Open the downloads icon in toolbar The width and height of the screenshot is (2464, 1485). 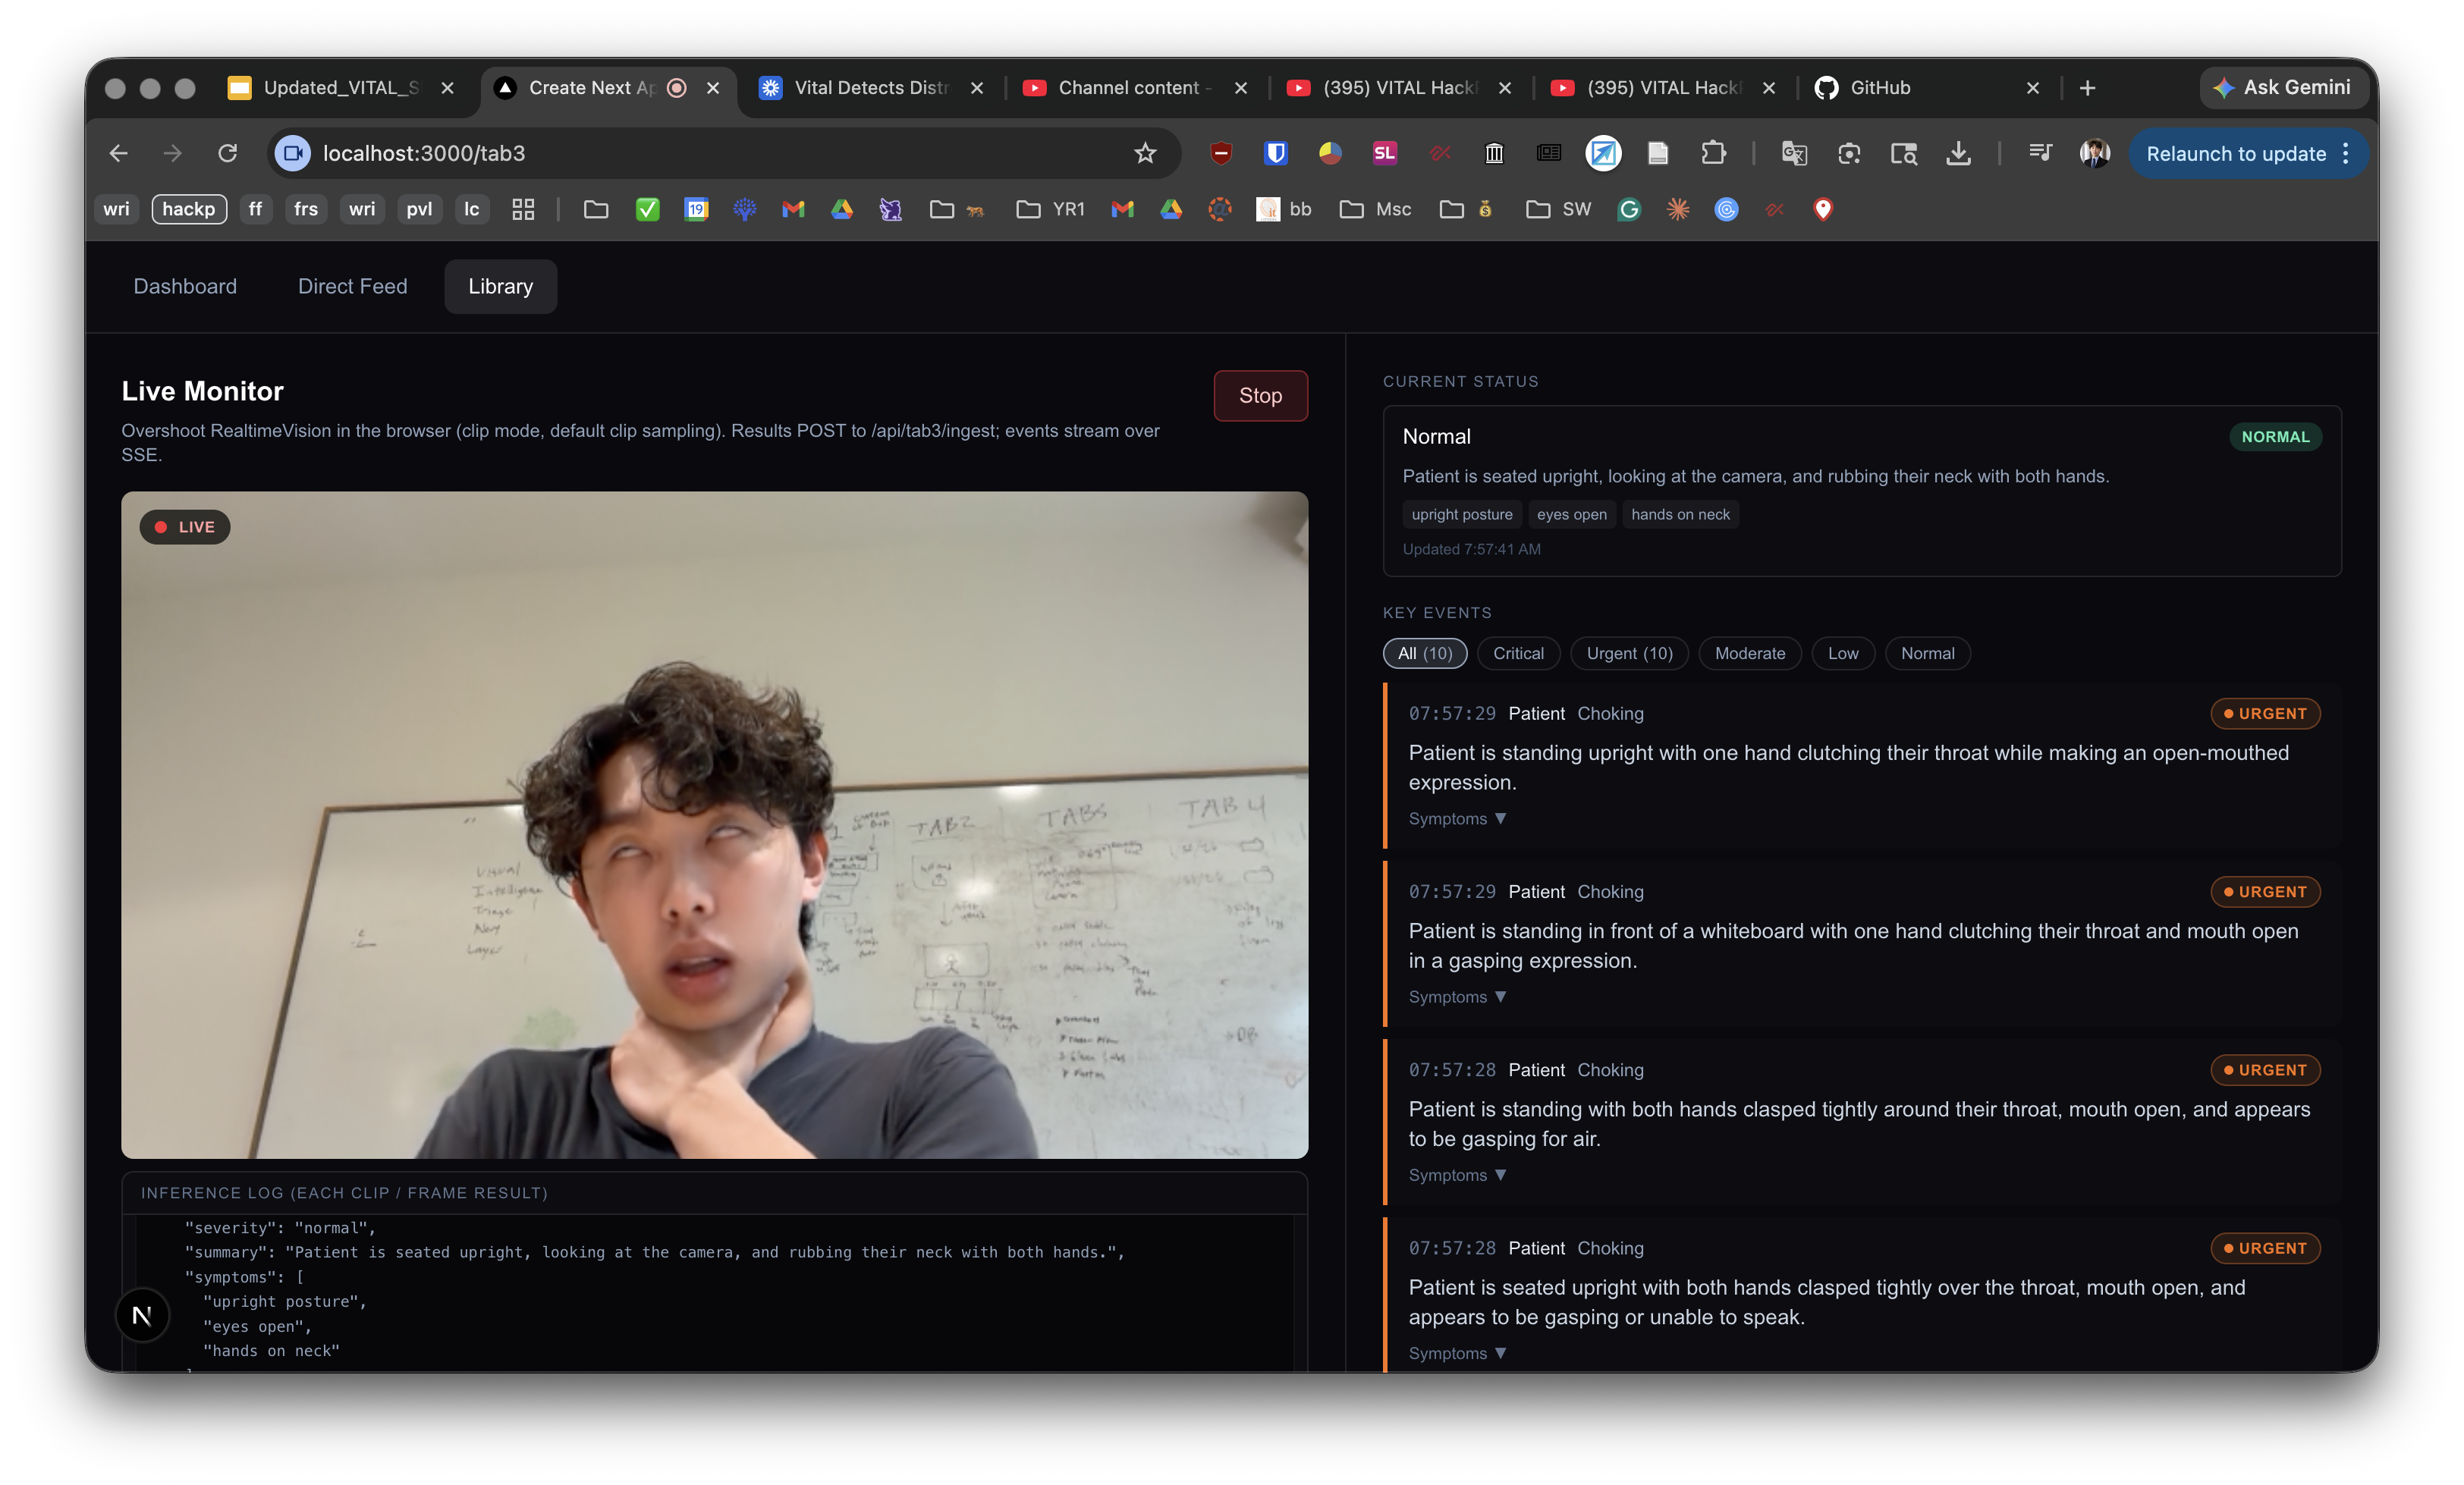point(1958,153)
